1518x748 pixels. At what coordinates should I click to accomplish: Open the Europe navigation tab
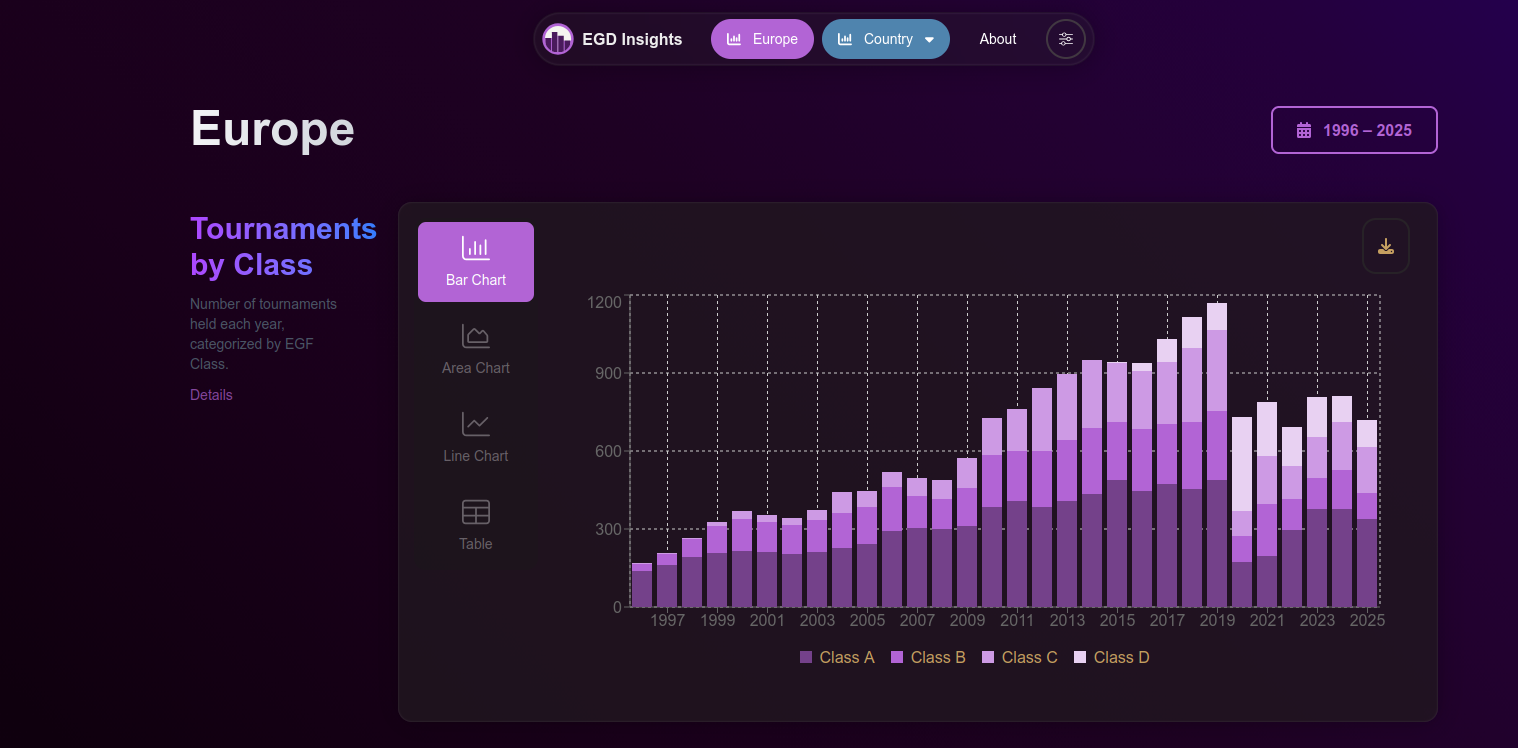[x=762, y=39]
